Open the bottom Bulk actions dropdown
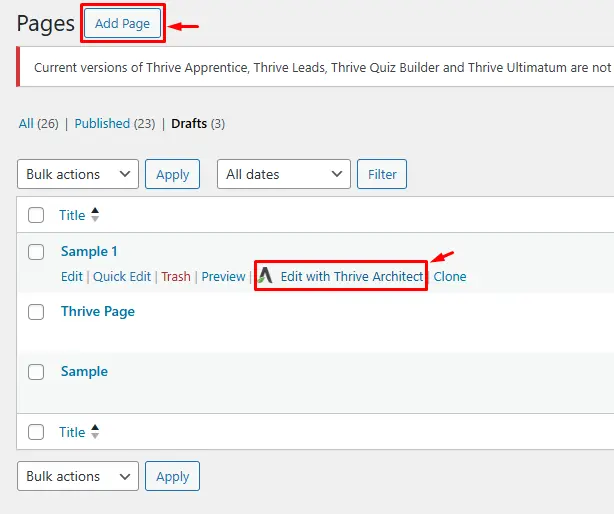This screenshot has height=514, width=614. click(x=78, y=476)
